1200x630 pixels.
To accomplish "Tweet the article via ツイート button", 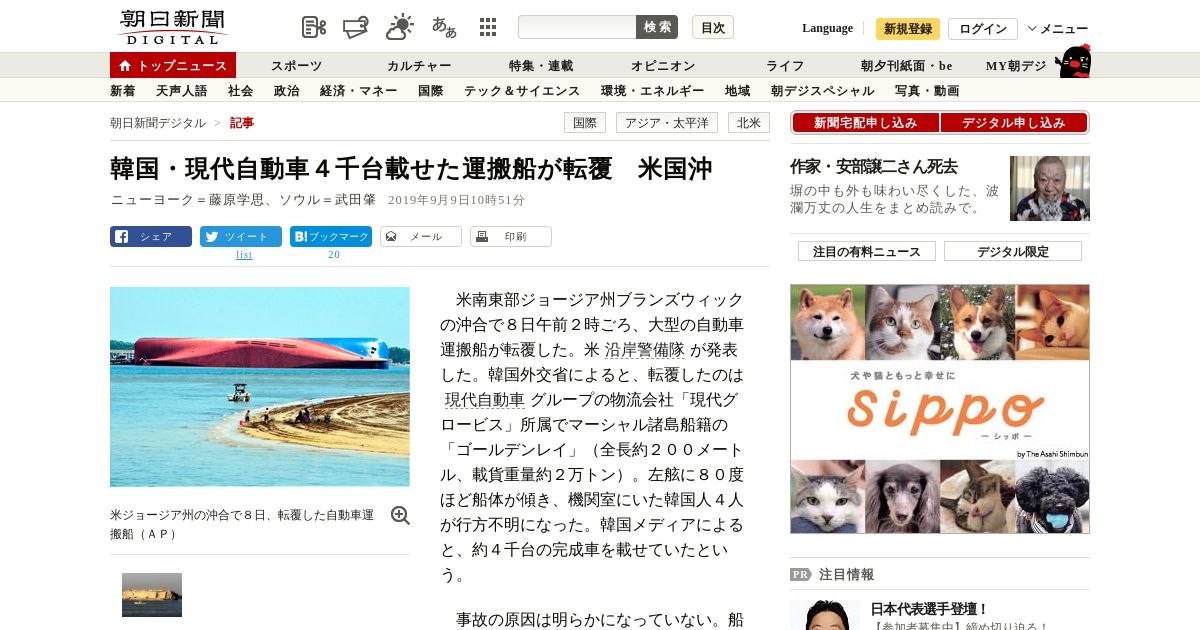I will [241, 237].
